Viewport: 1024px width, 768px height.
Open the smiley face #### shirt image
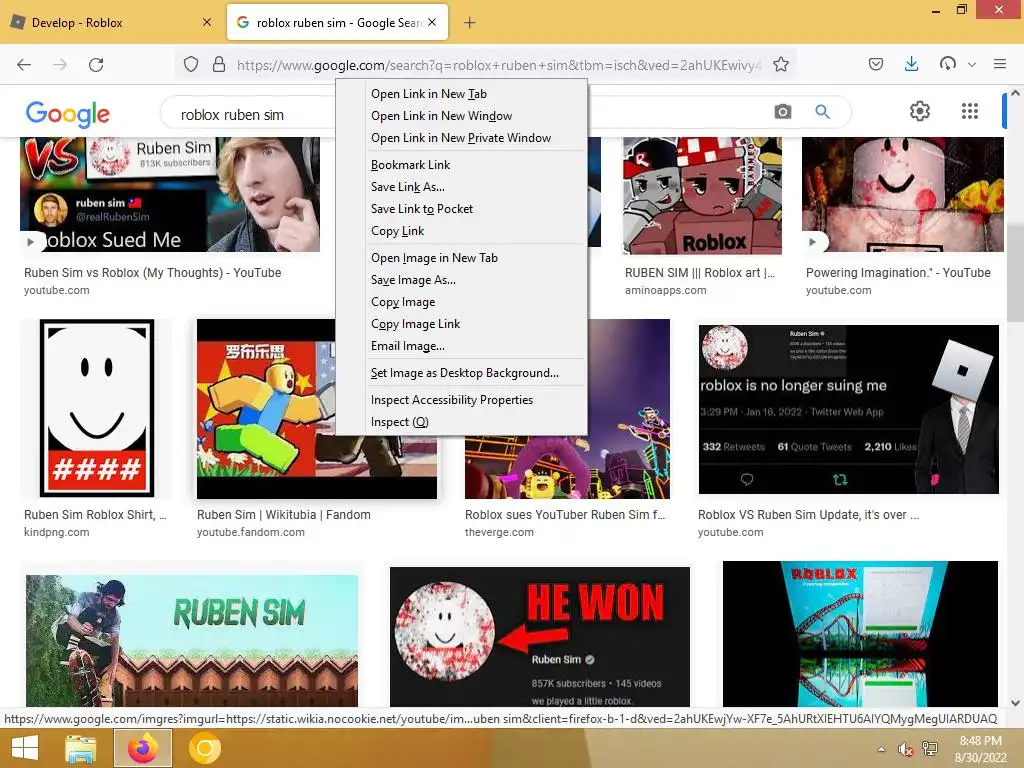tap(97, 408)
